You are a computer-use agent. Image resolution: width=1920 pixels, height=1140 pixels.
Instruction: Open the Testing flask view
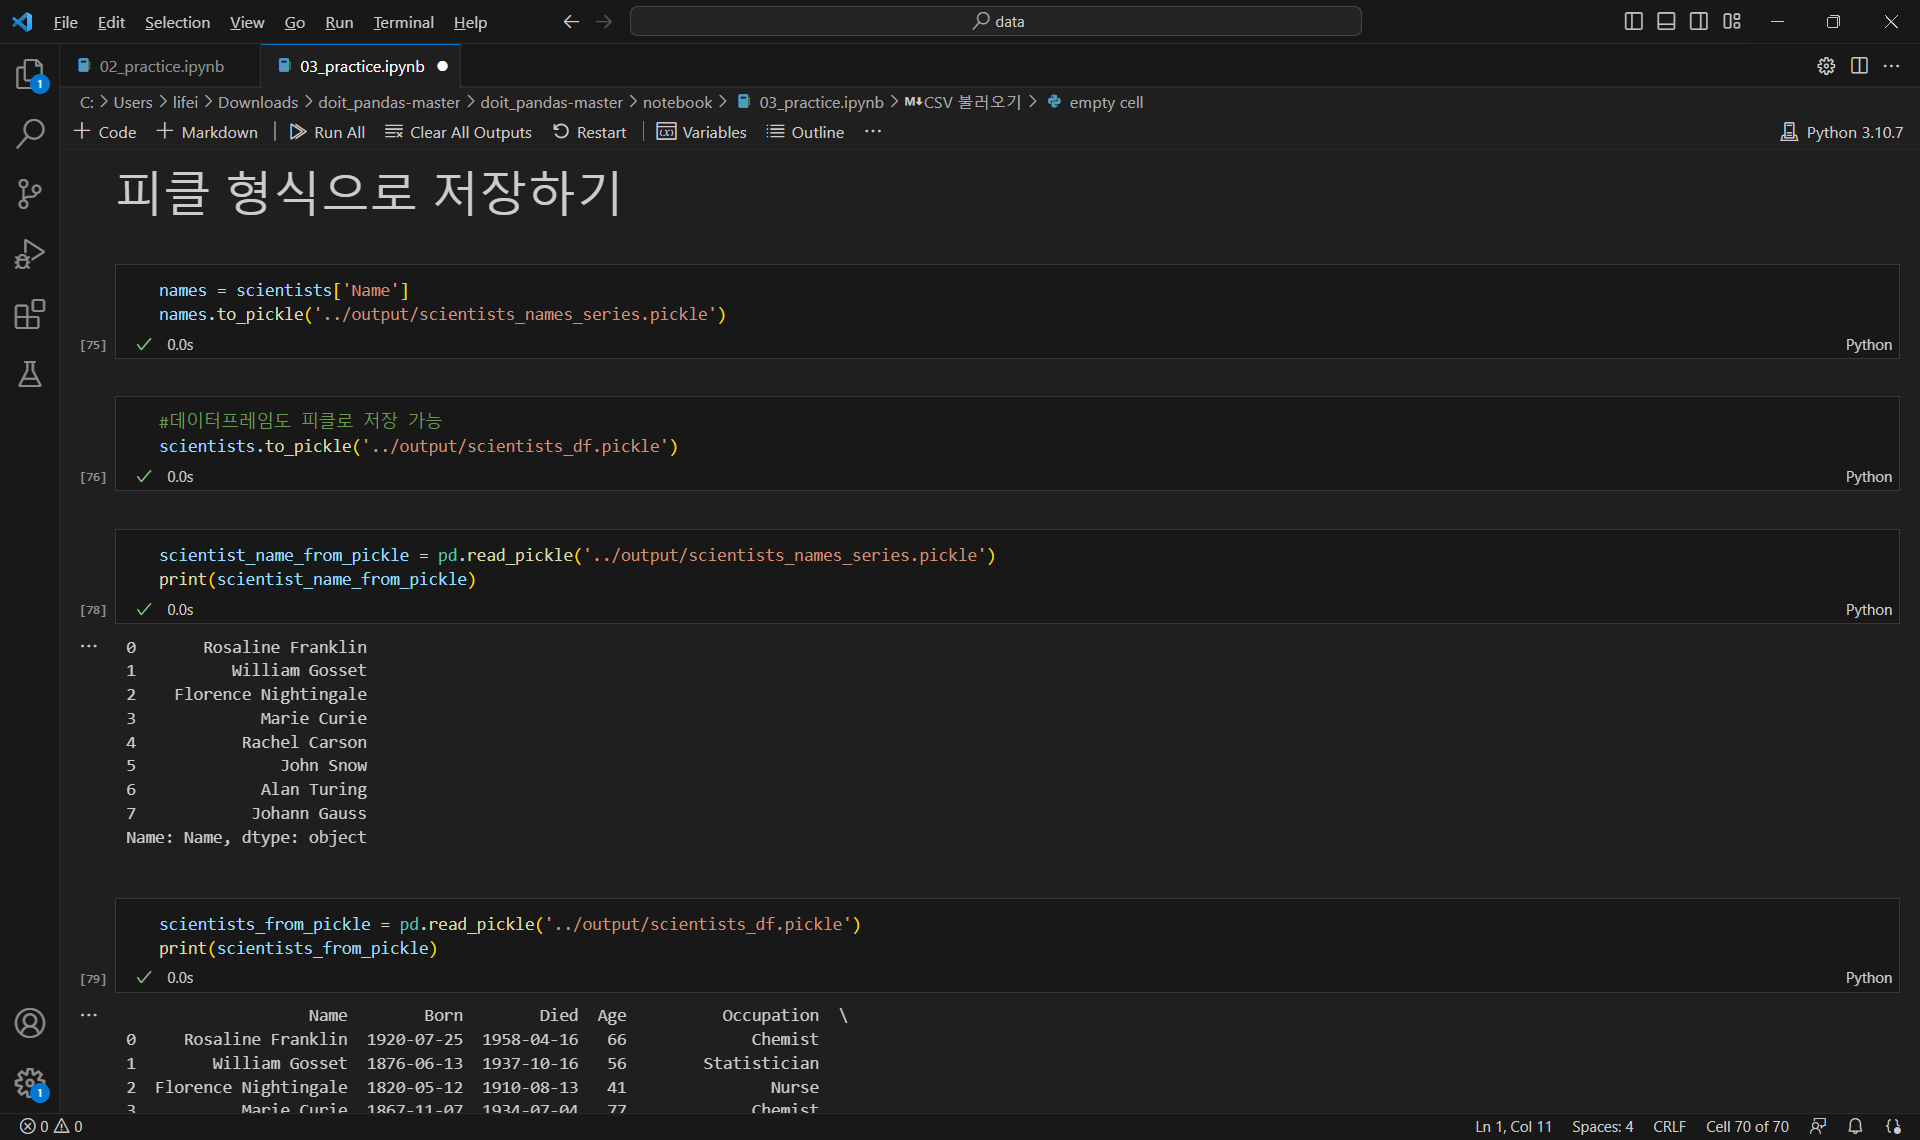pyautogui.click(x=30, y=374)
